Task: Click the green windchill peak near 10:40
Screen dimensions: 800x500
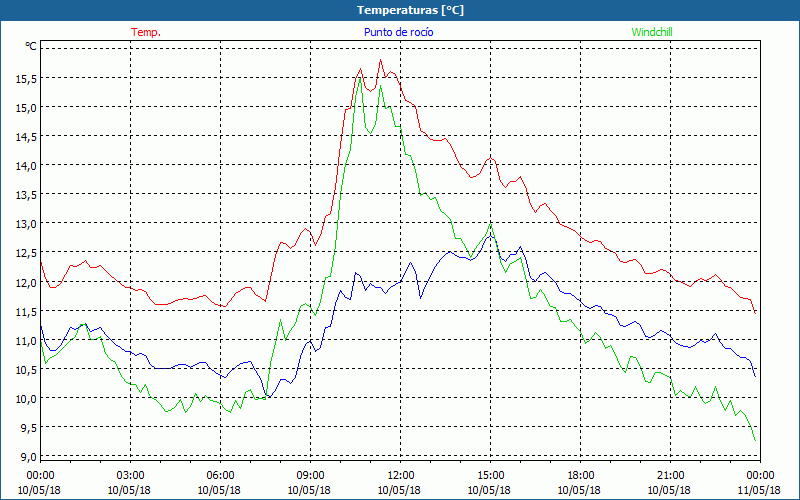Action: pyautogui.click(x=360, y=78)
